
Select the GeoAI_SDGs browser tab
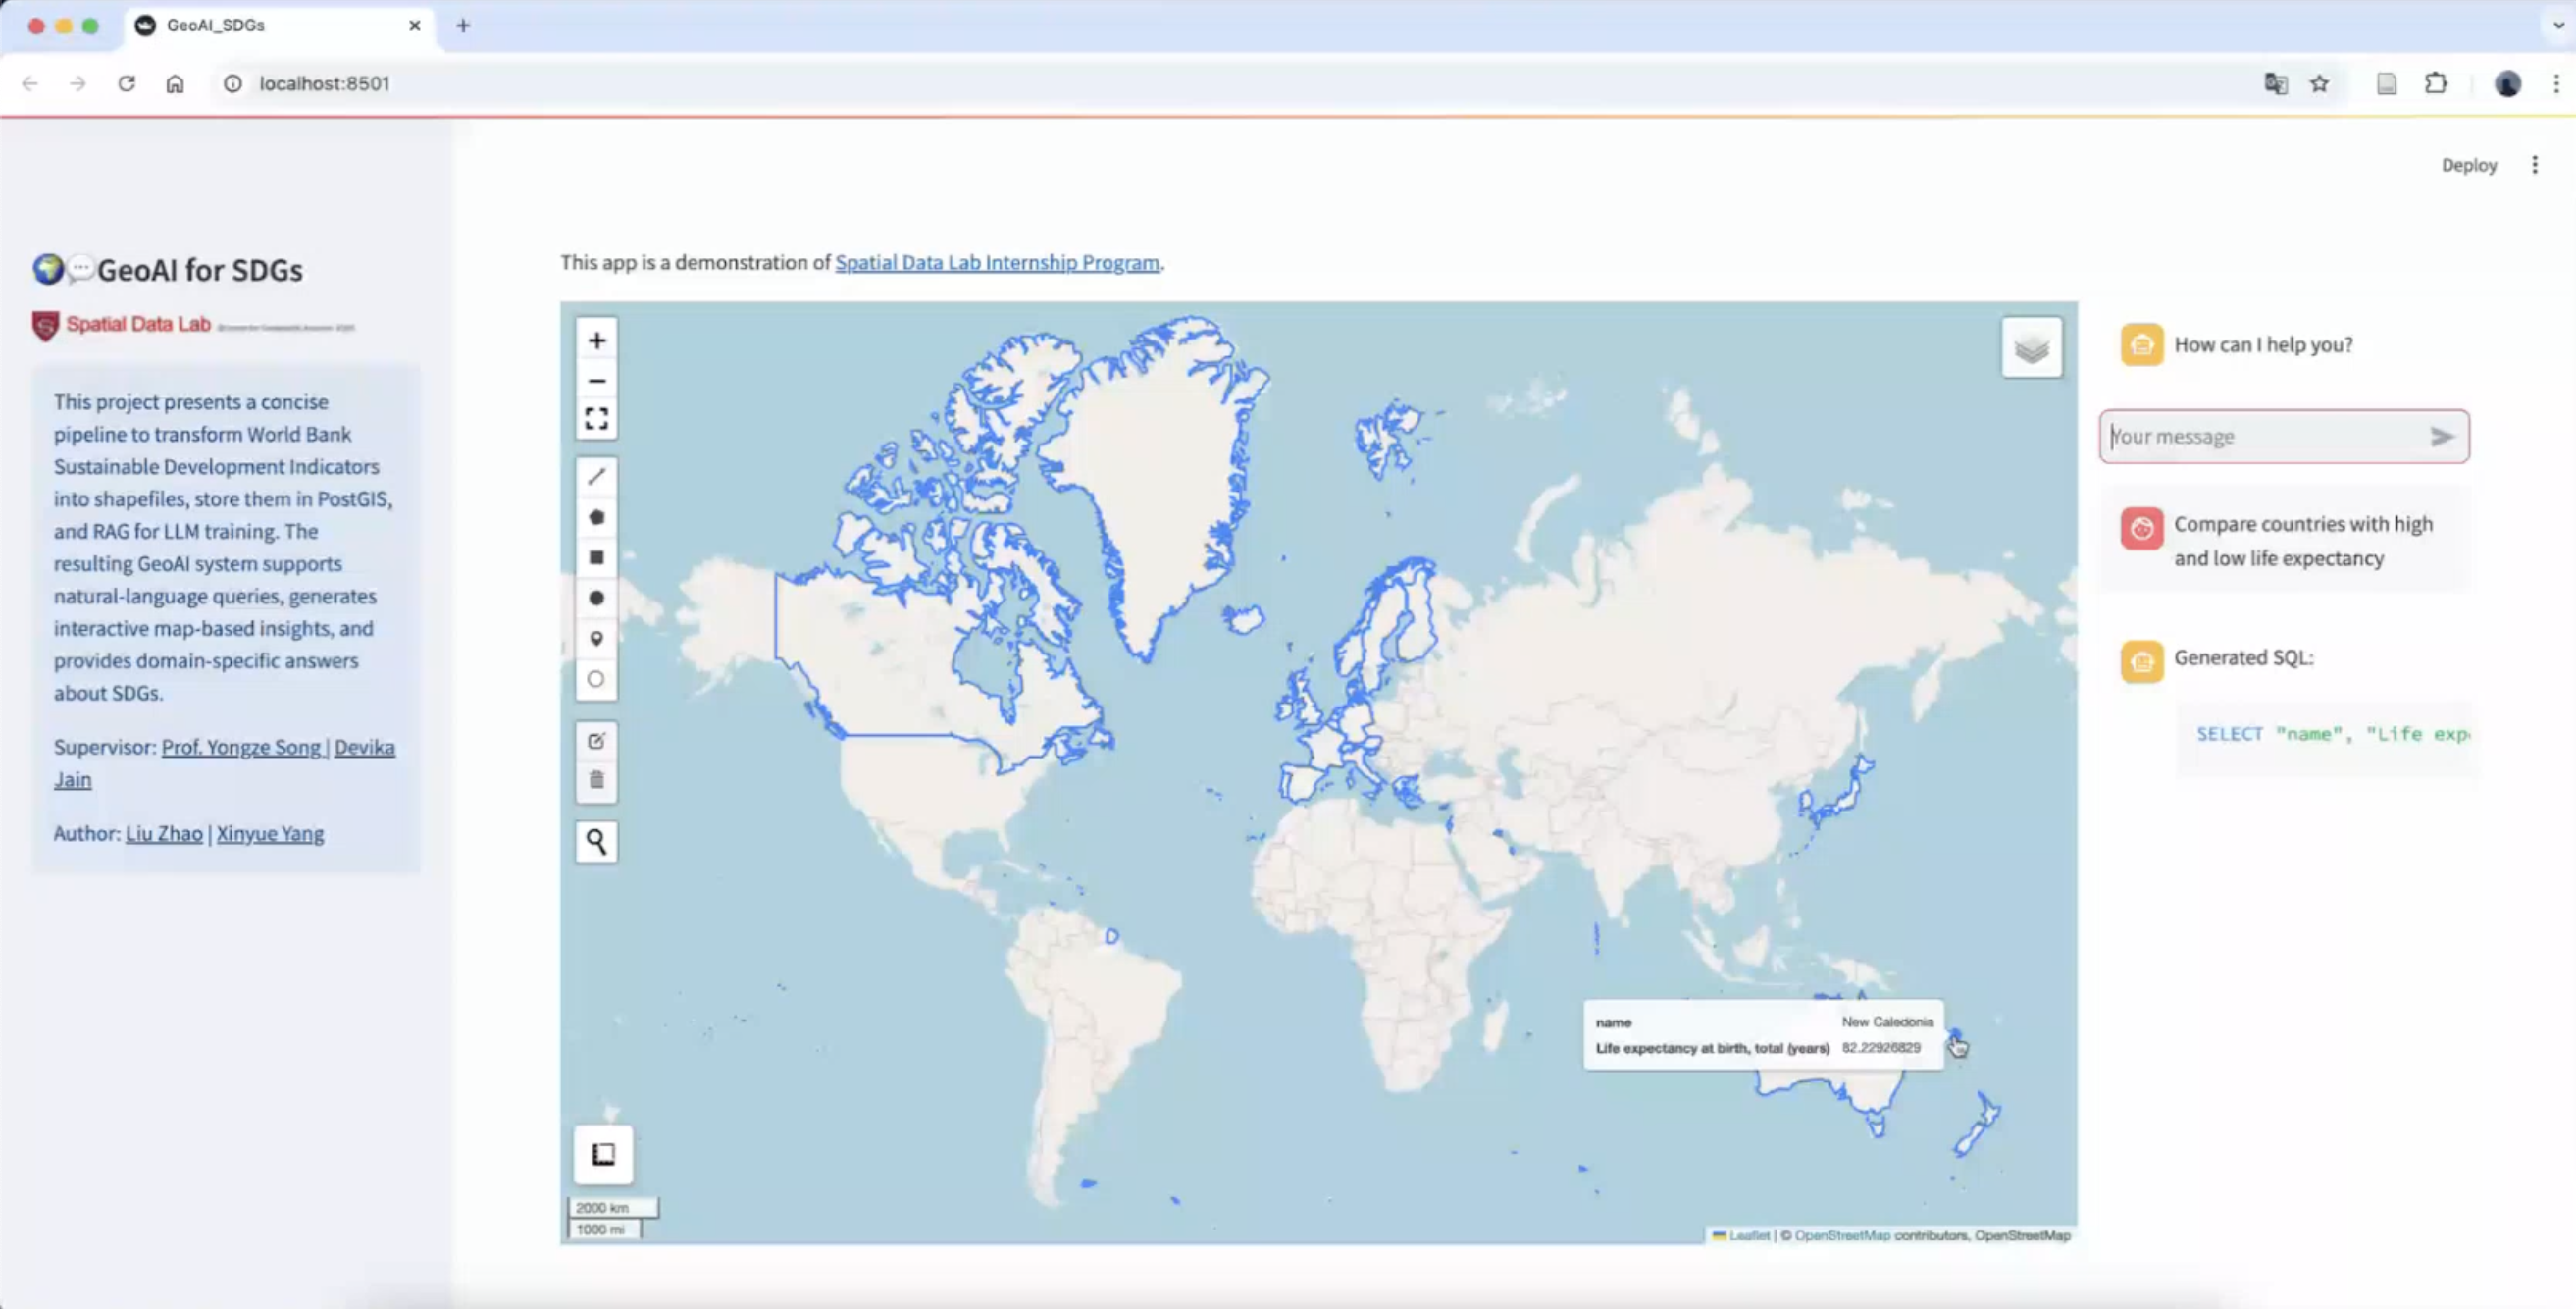pos(270,26)
